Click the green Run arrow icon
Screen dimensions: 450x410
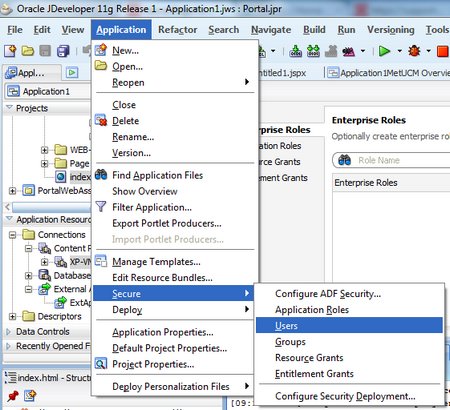pyautogui.click(x=385, y=51)
